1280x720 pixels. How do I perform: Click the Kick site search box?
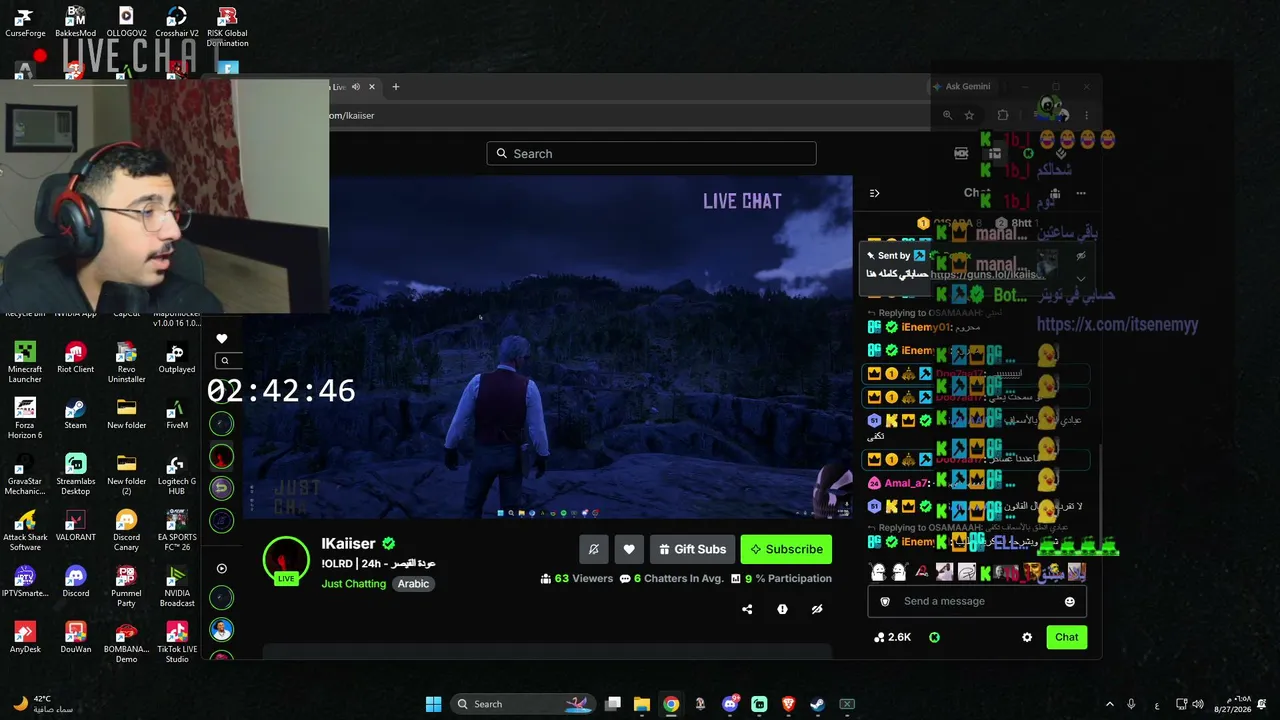point(651,153)
